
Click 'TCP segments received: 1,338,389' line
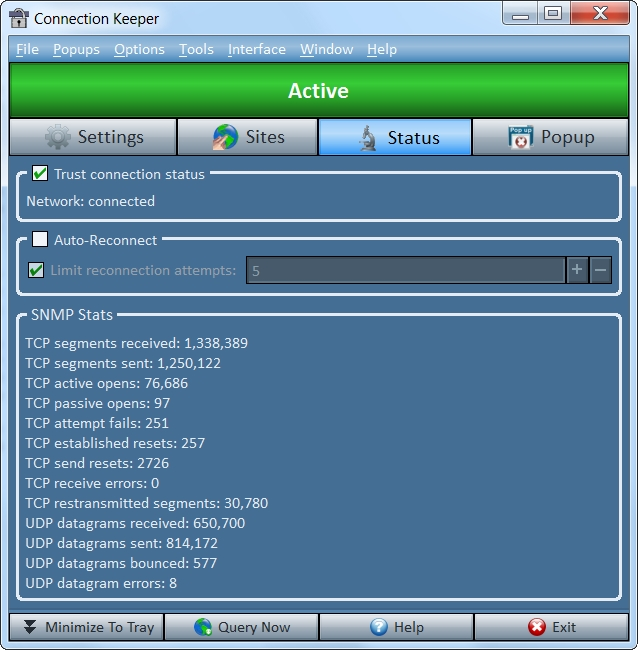pyautogui.click(x=136, y=343)
